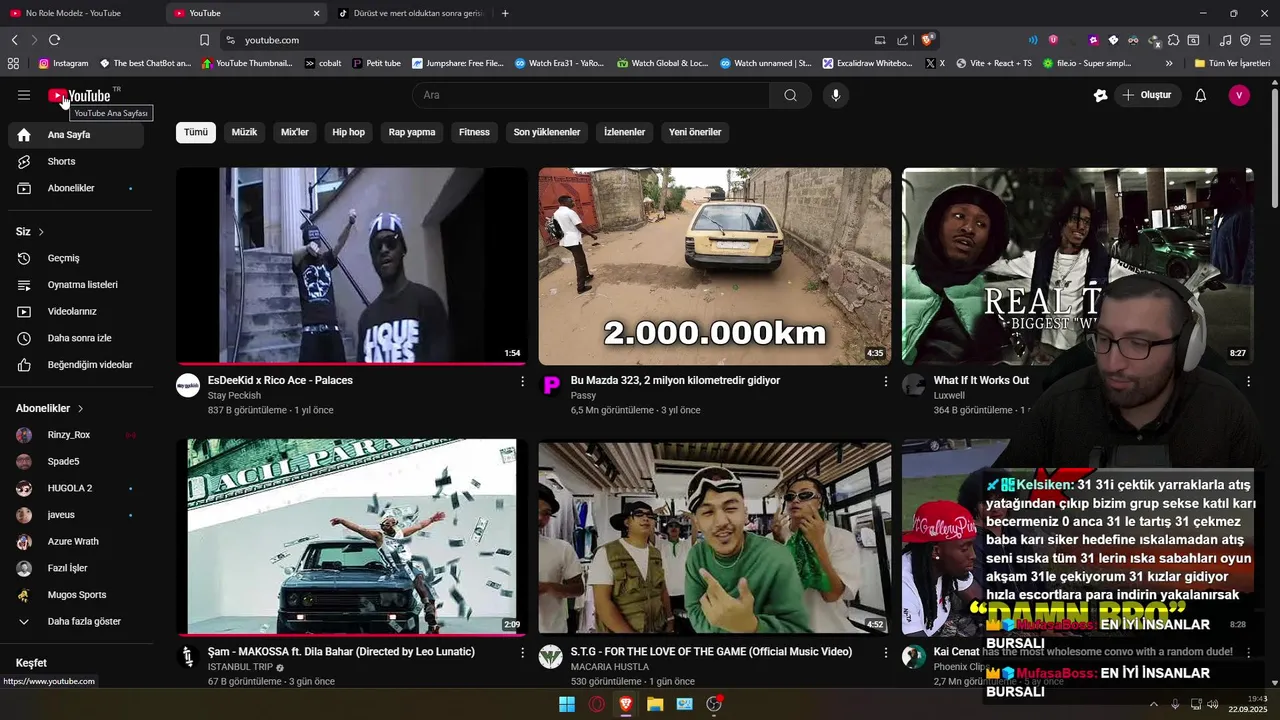
Task: Switch to the Dürüst ve mert tab
Action: pos(410,13)
